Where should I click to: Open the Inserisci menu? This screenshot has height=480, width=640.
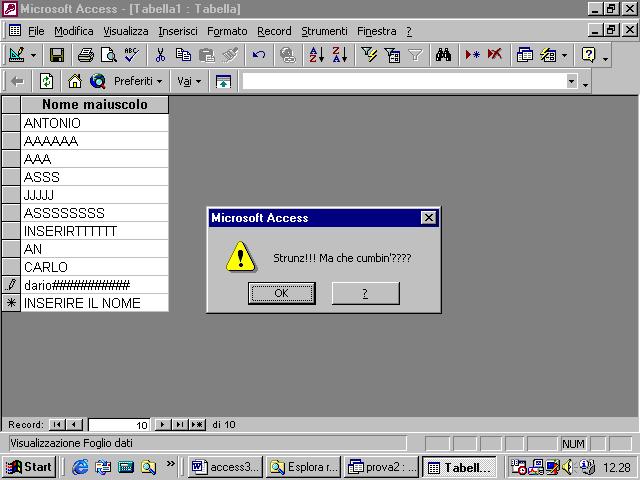coord(178,31)
